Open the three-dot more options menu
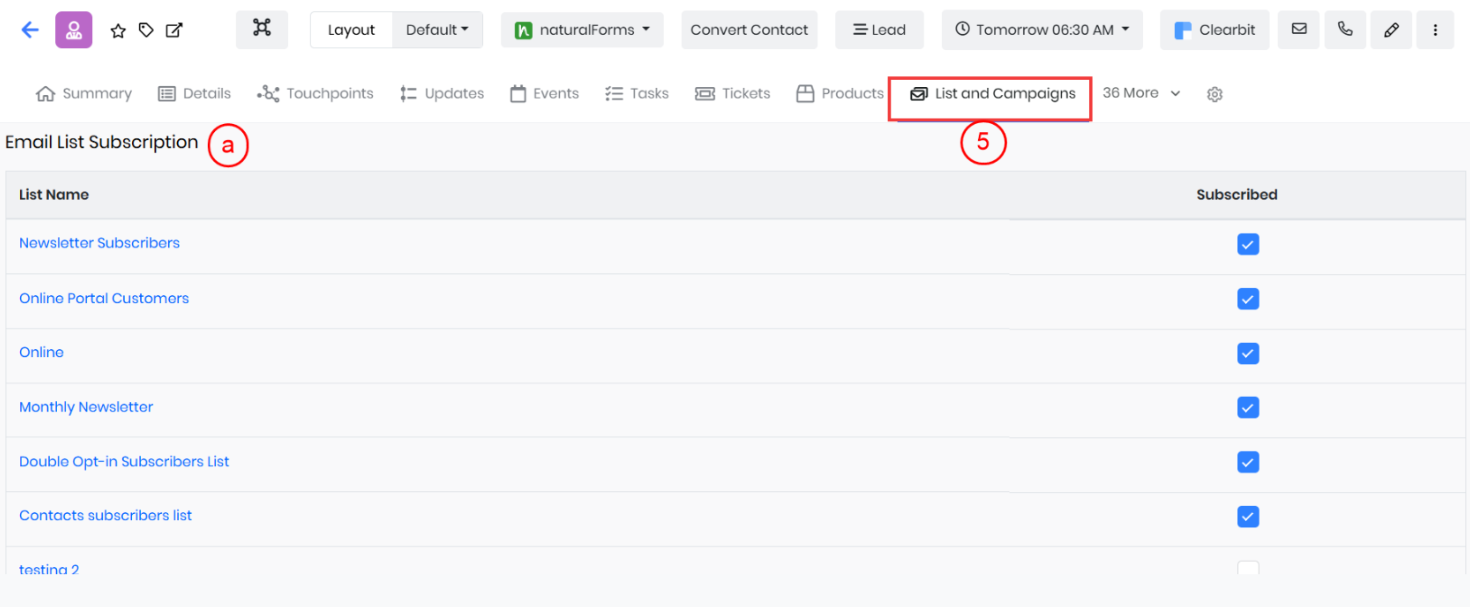Image resolution: width=1470 pixels, height=607 pixels. point(1436,30)
